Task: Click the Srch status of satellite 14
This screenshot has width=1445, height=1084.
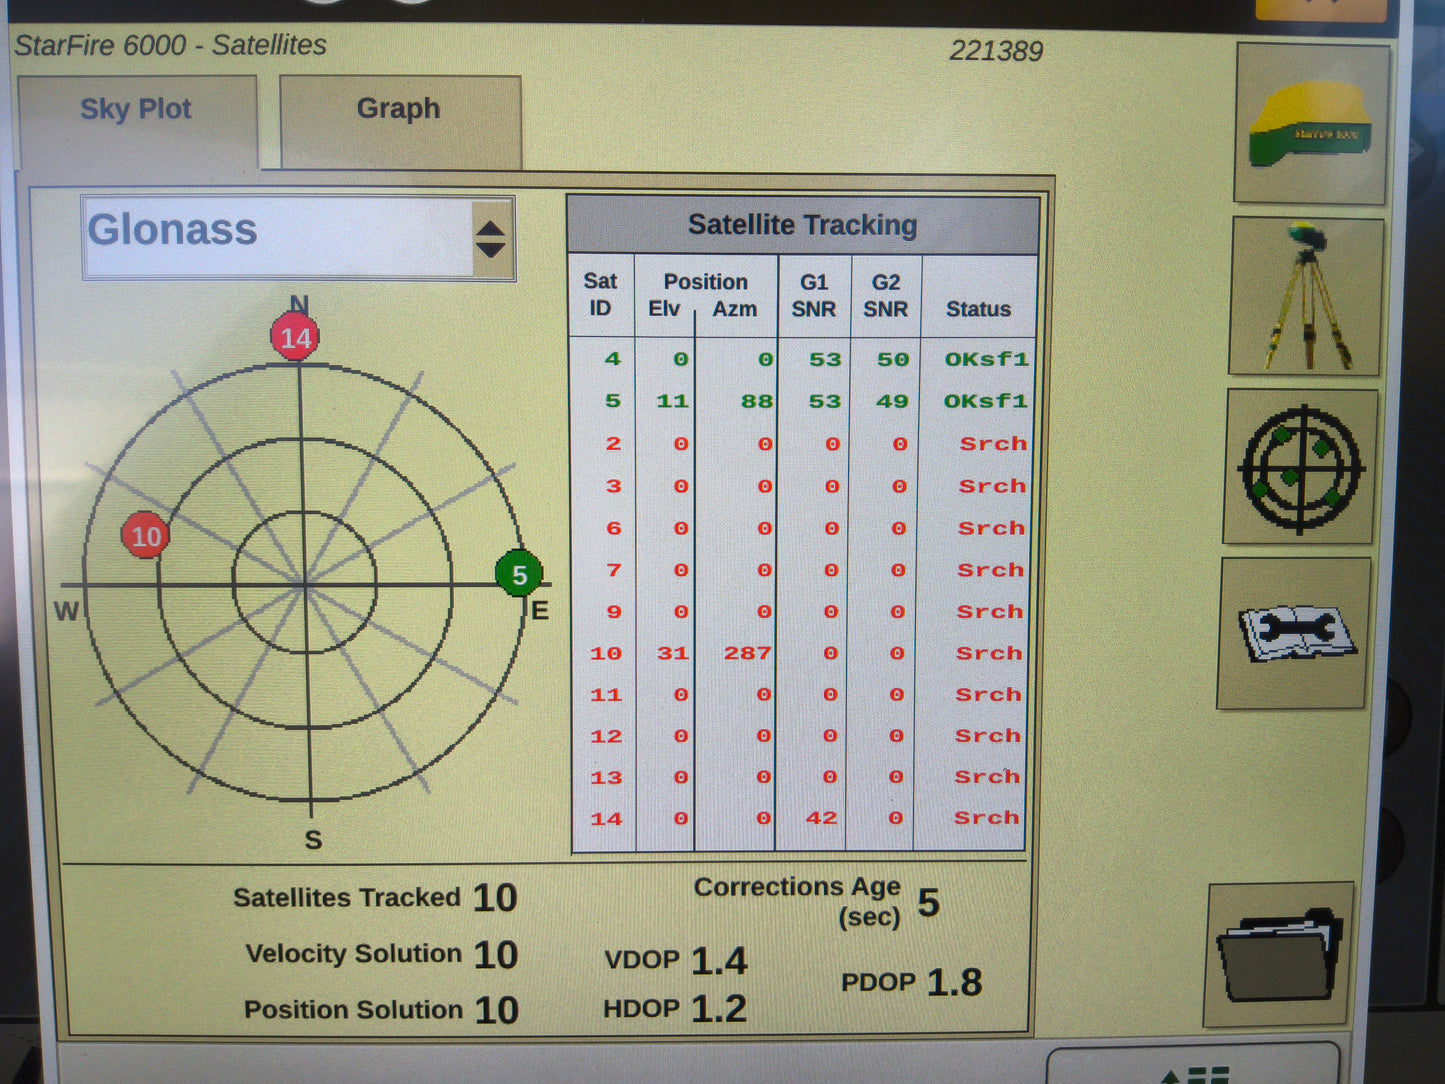Action: [987, 818]
